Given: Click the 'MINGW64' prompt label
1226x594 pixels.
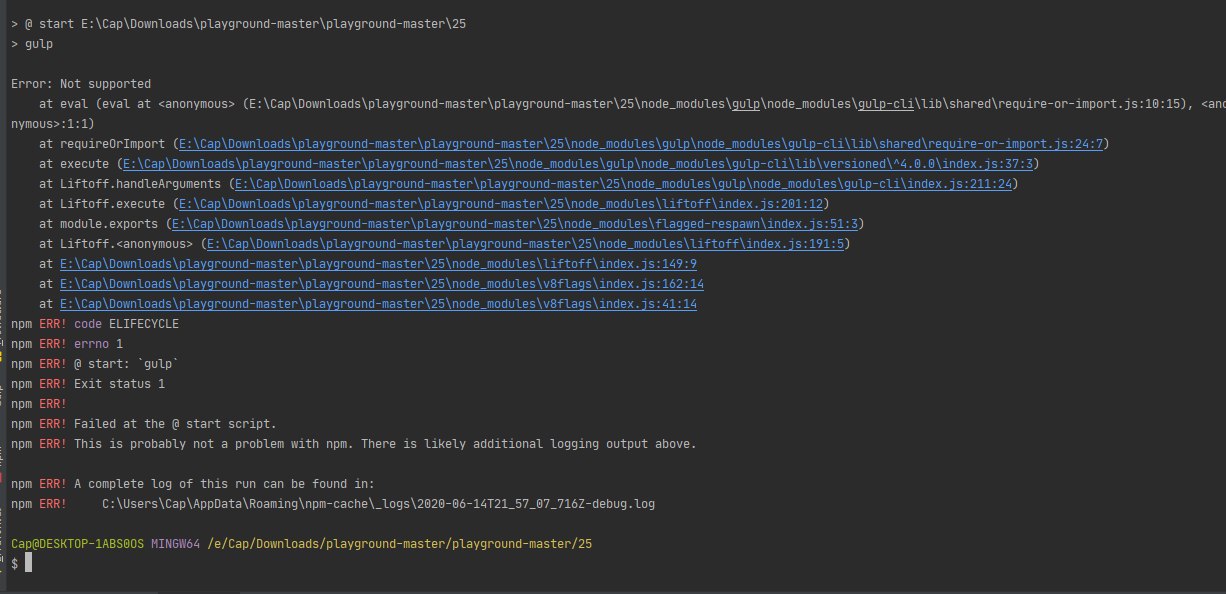Looking at the screenshot, I should tap(176, 543).
